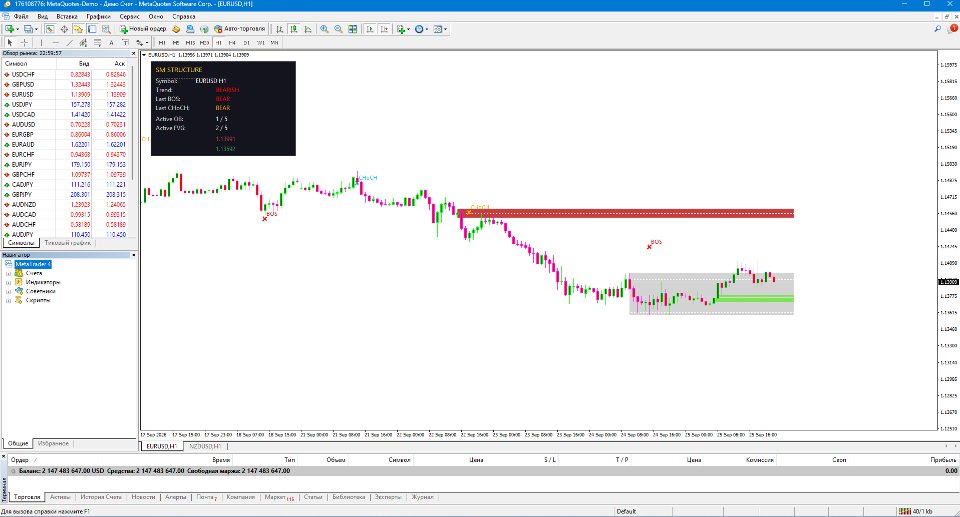960x517 pixels.
Task: Zoom out on the chart
Action: point(338,29)
